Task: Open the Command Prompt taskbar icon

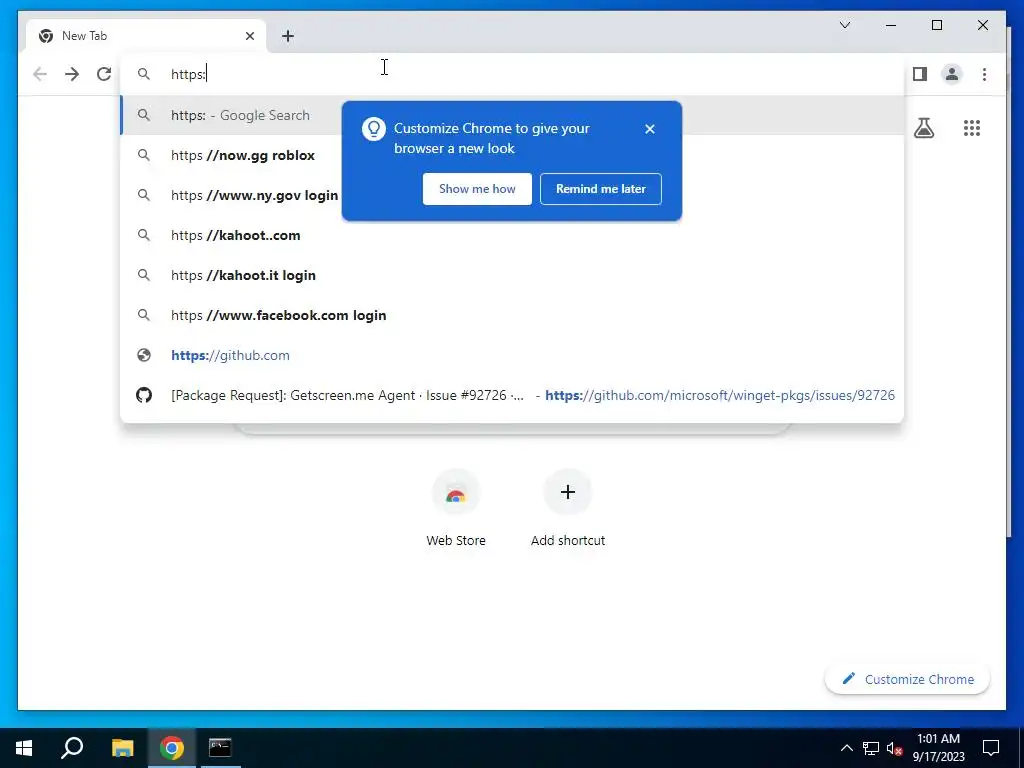Action: 220,748
